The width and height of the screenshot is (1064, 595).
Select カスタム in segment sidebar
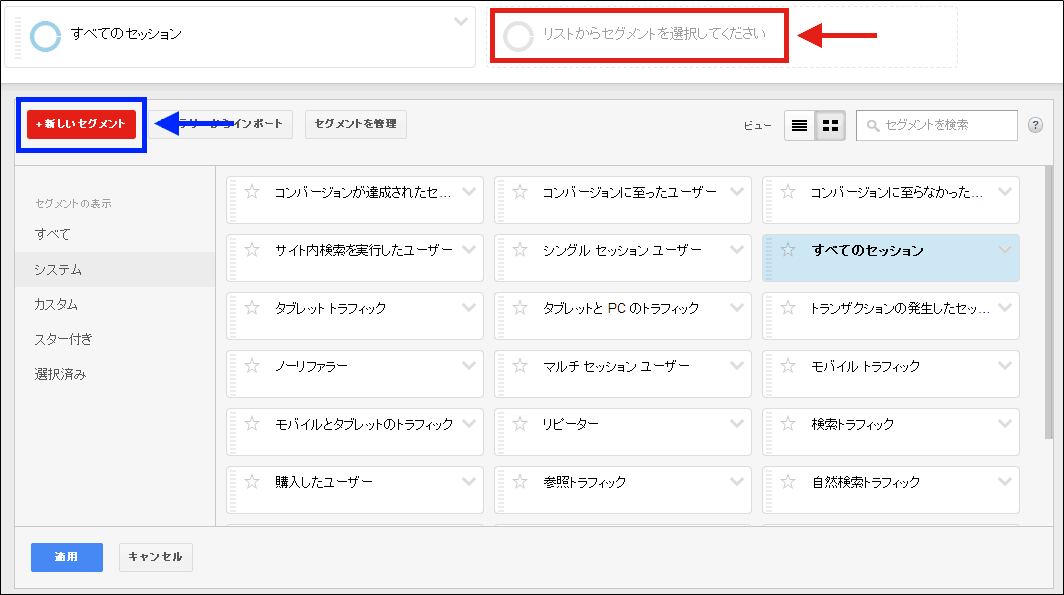pos(56,304)
